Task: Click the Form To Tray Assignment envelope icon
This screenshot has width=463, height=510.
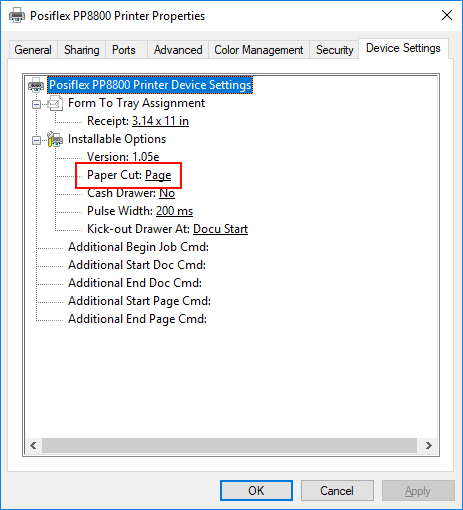Action: [x=55, y=103]
